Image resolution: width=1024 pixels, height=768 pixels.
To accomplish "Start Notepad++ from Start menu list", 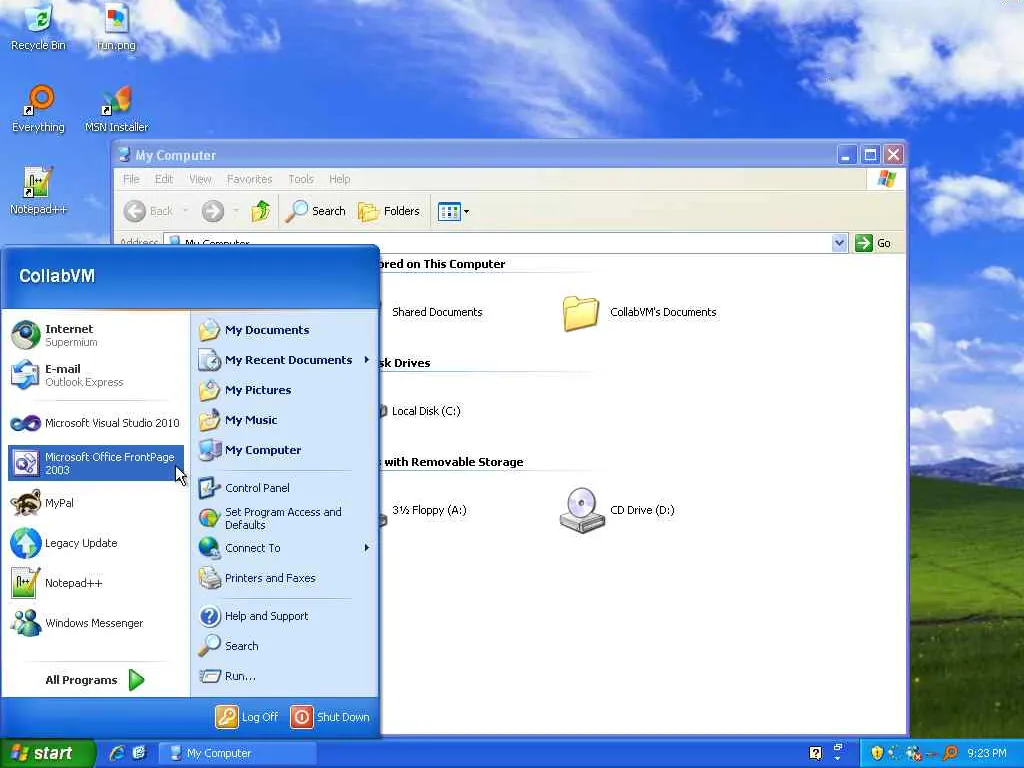I will pos(95,583).
